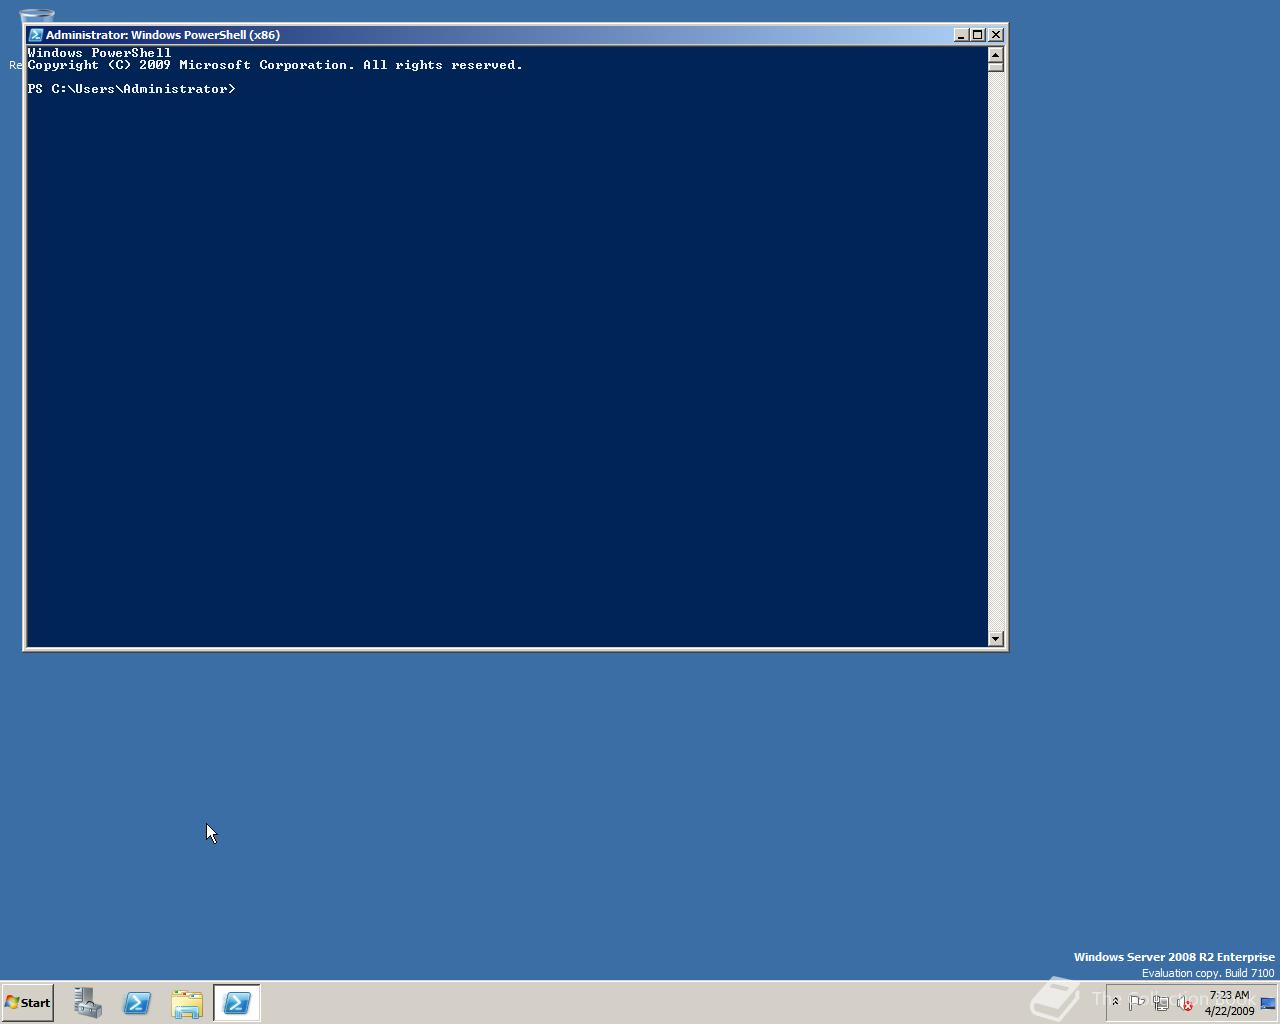Click the Copyright 2009 Microsoft line

tap(275, 65)
